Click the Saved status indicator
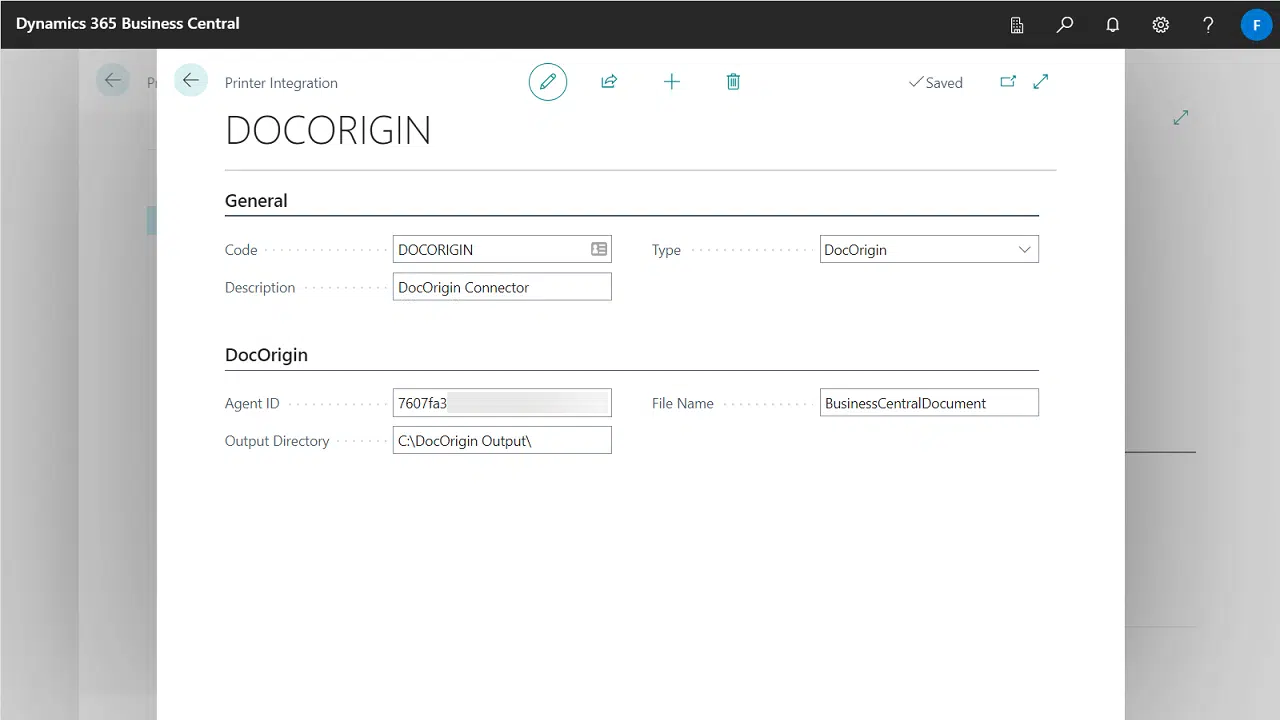 point(936,82)
